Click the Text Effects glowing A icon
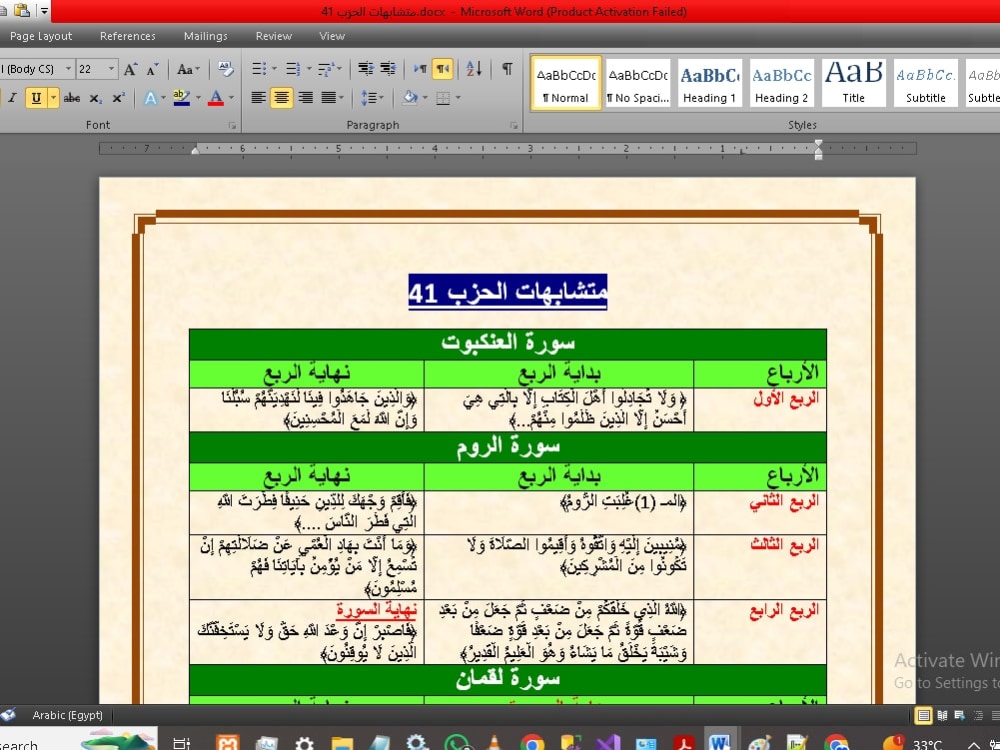Screen dimensions: 1000x750 pyautogui.click(x=151, y=98)
